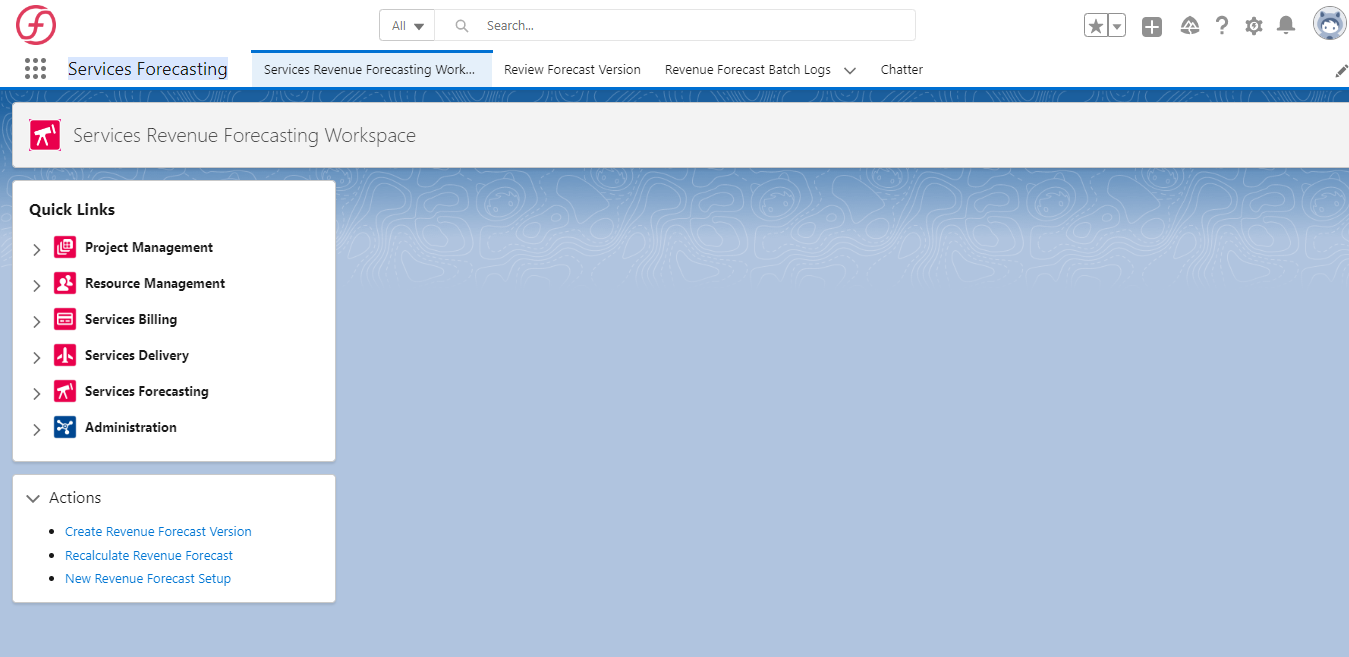Click into the global Search field
Screen dimensions: 1349x657
coord(690,26)
